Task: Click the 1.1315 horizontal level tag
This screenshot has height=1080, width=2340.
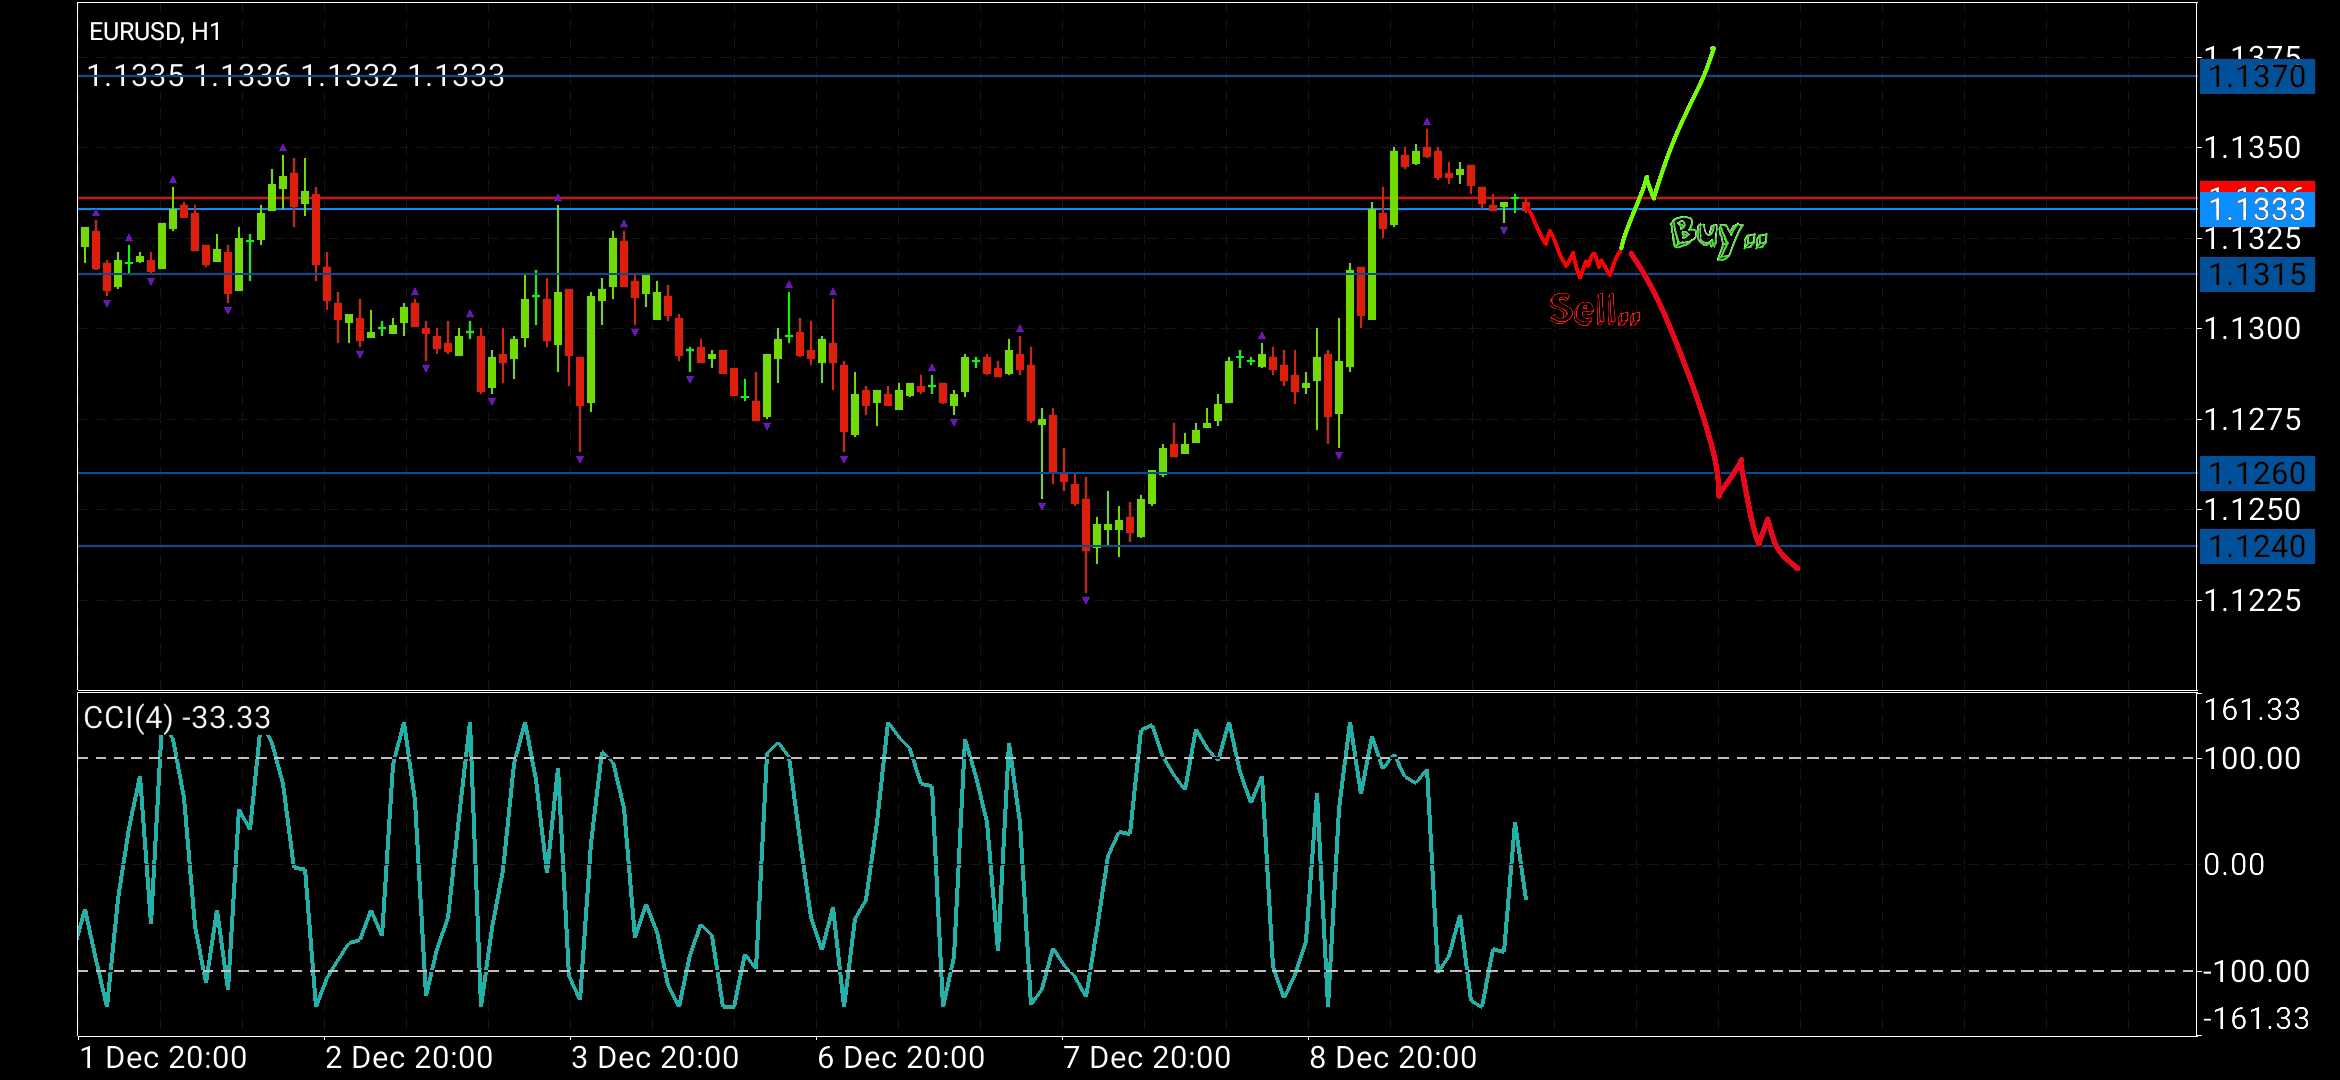Action: pyautogui.click(x=2257, y=275)
